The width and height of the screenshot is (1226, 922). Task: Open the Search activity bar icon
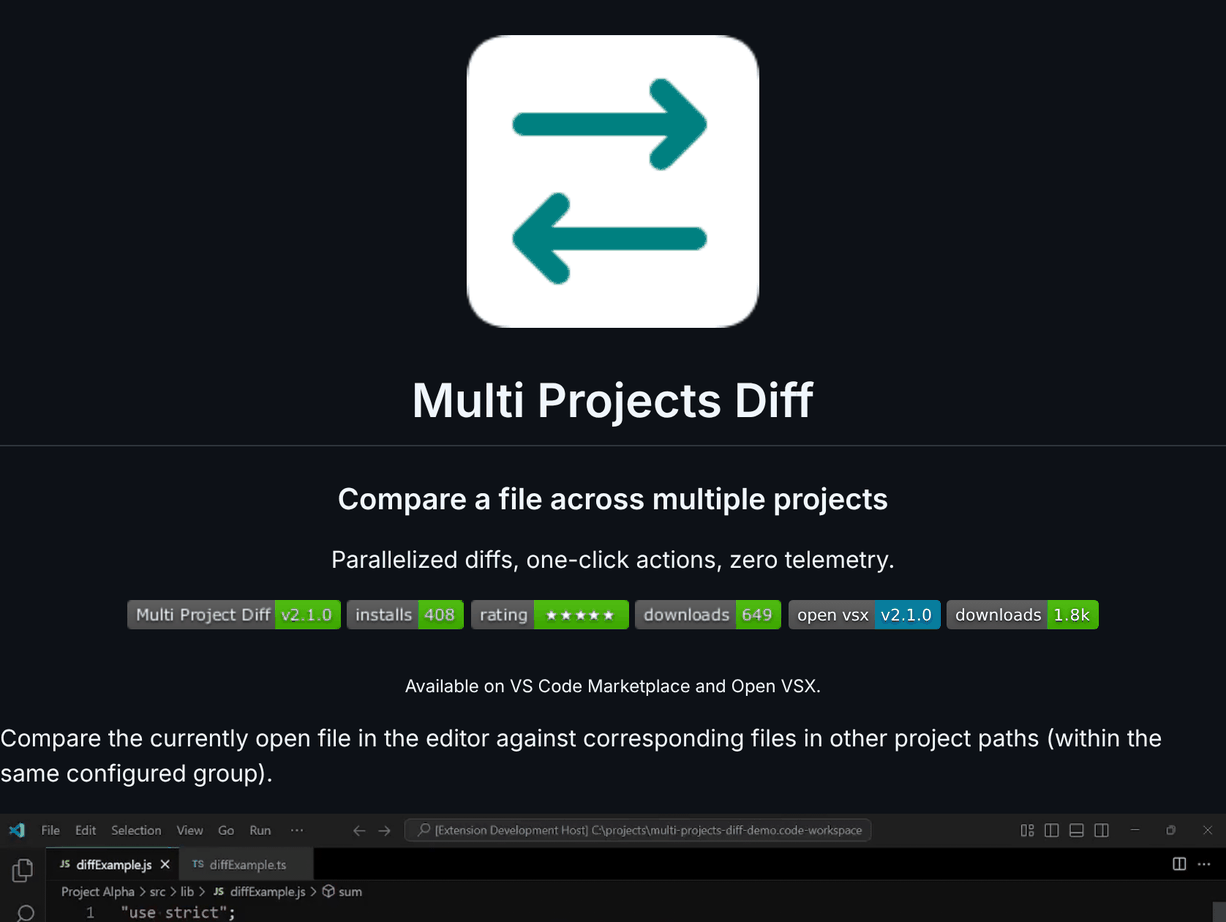[x=24, y=912]
